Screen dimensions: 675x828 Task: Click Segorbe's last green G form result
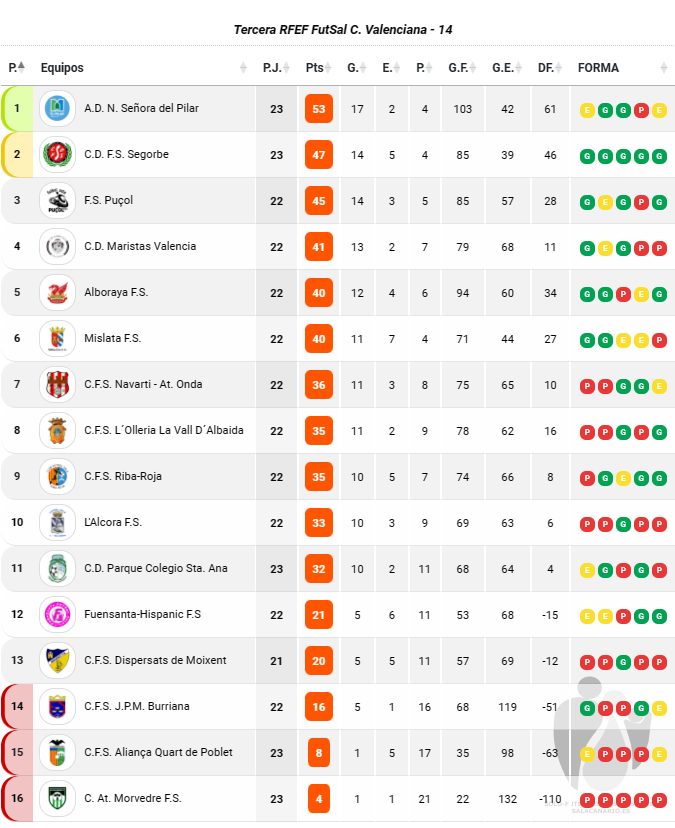click(659, 156)
